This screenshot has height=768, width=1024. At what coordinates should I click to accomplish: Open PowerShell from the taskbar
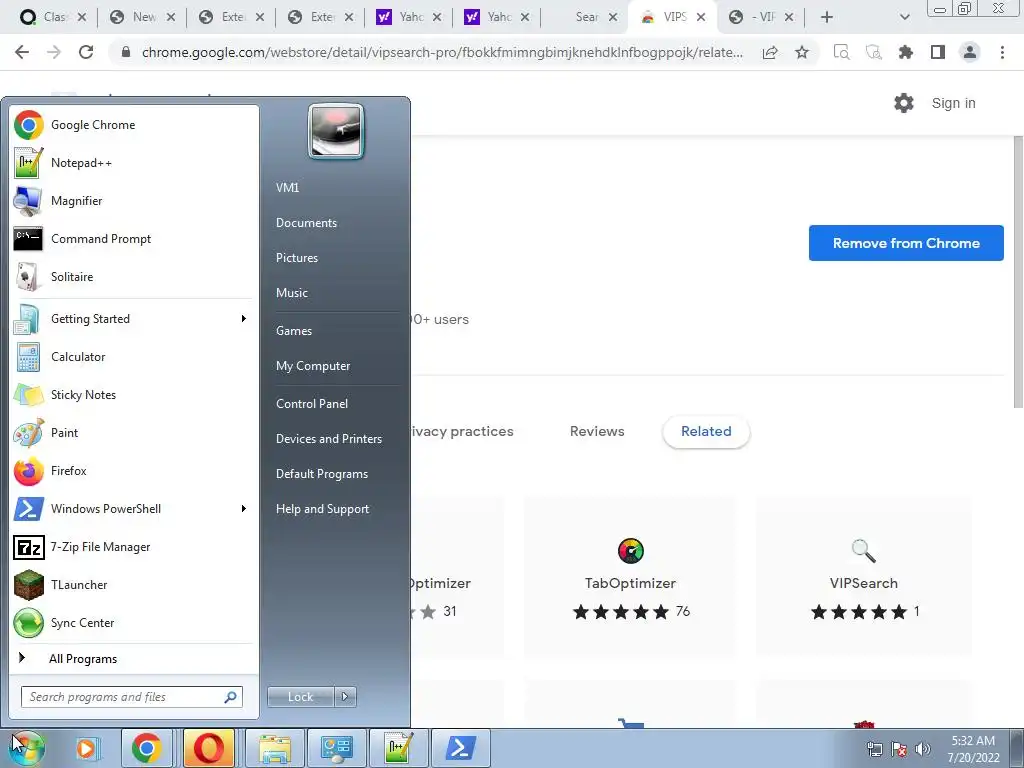tap(460, 748)
